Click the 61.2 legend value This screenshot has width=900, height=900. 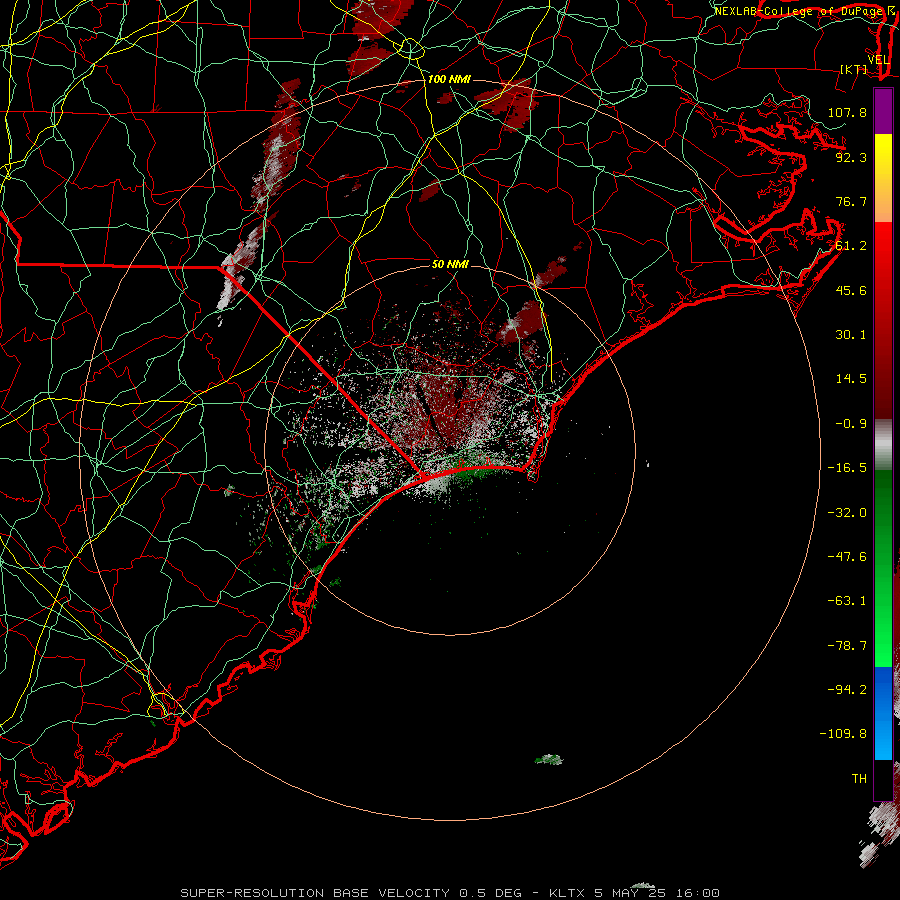(x=851, y=246)
